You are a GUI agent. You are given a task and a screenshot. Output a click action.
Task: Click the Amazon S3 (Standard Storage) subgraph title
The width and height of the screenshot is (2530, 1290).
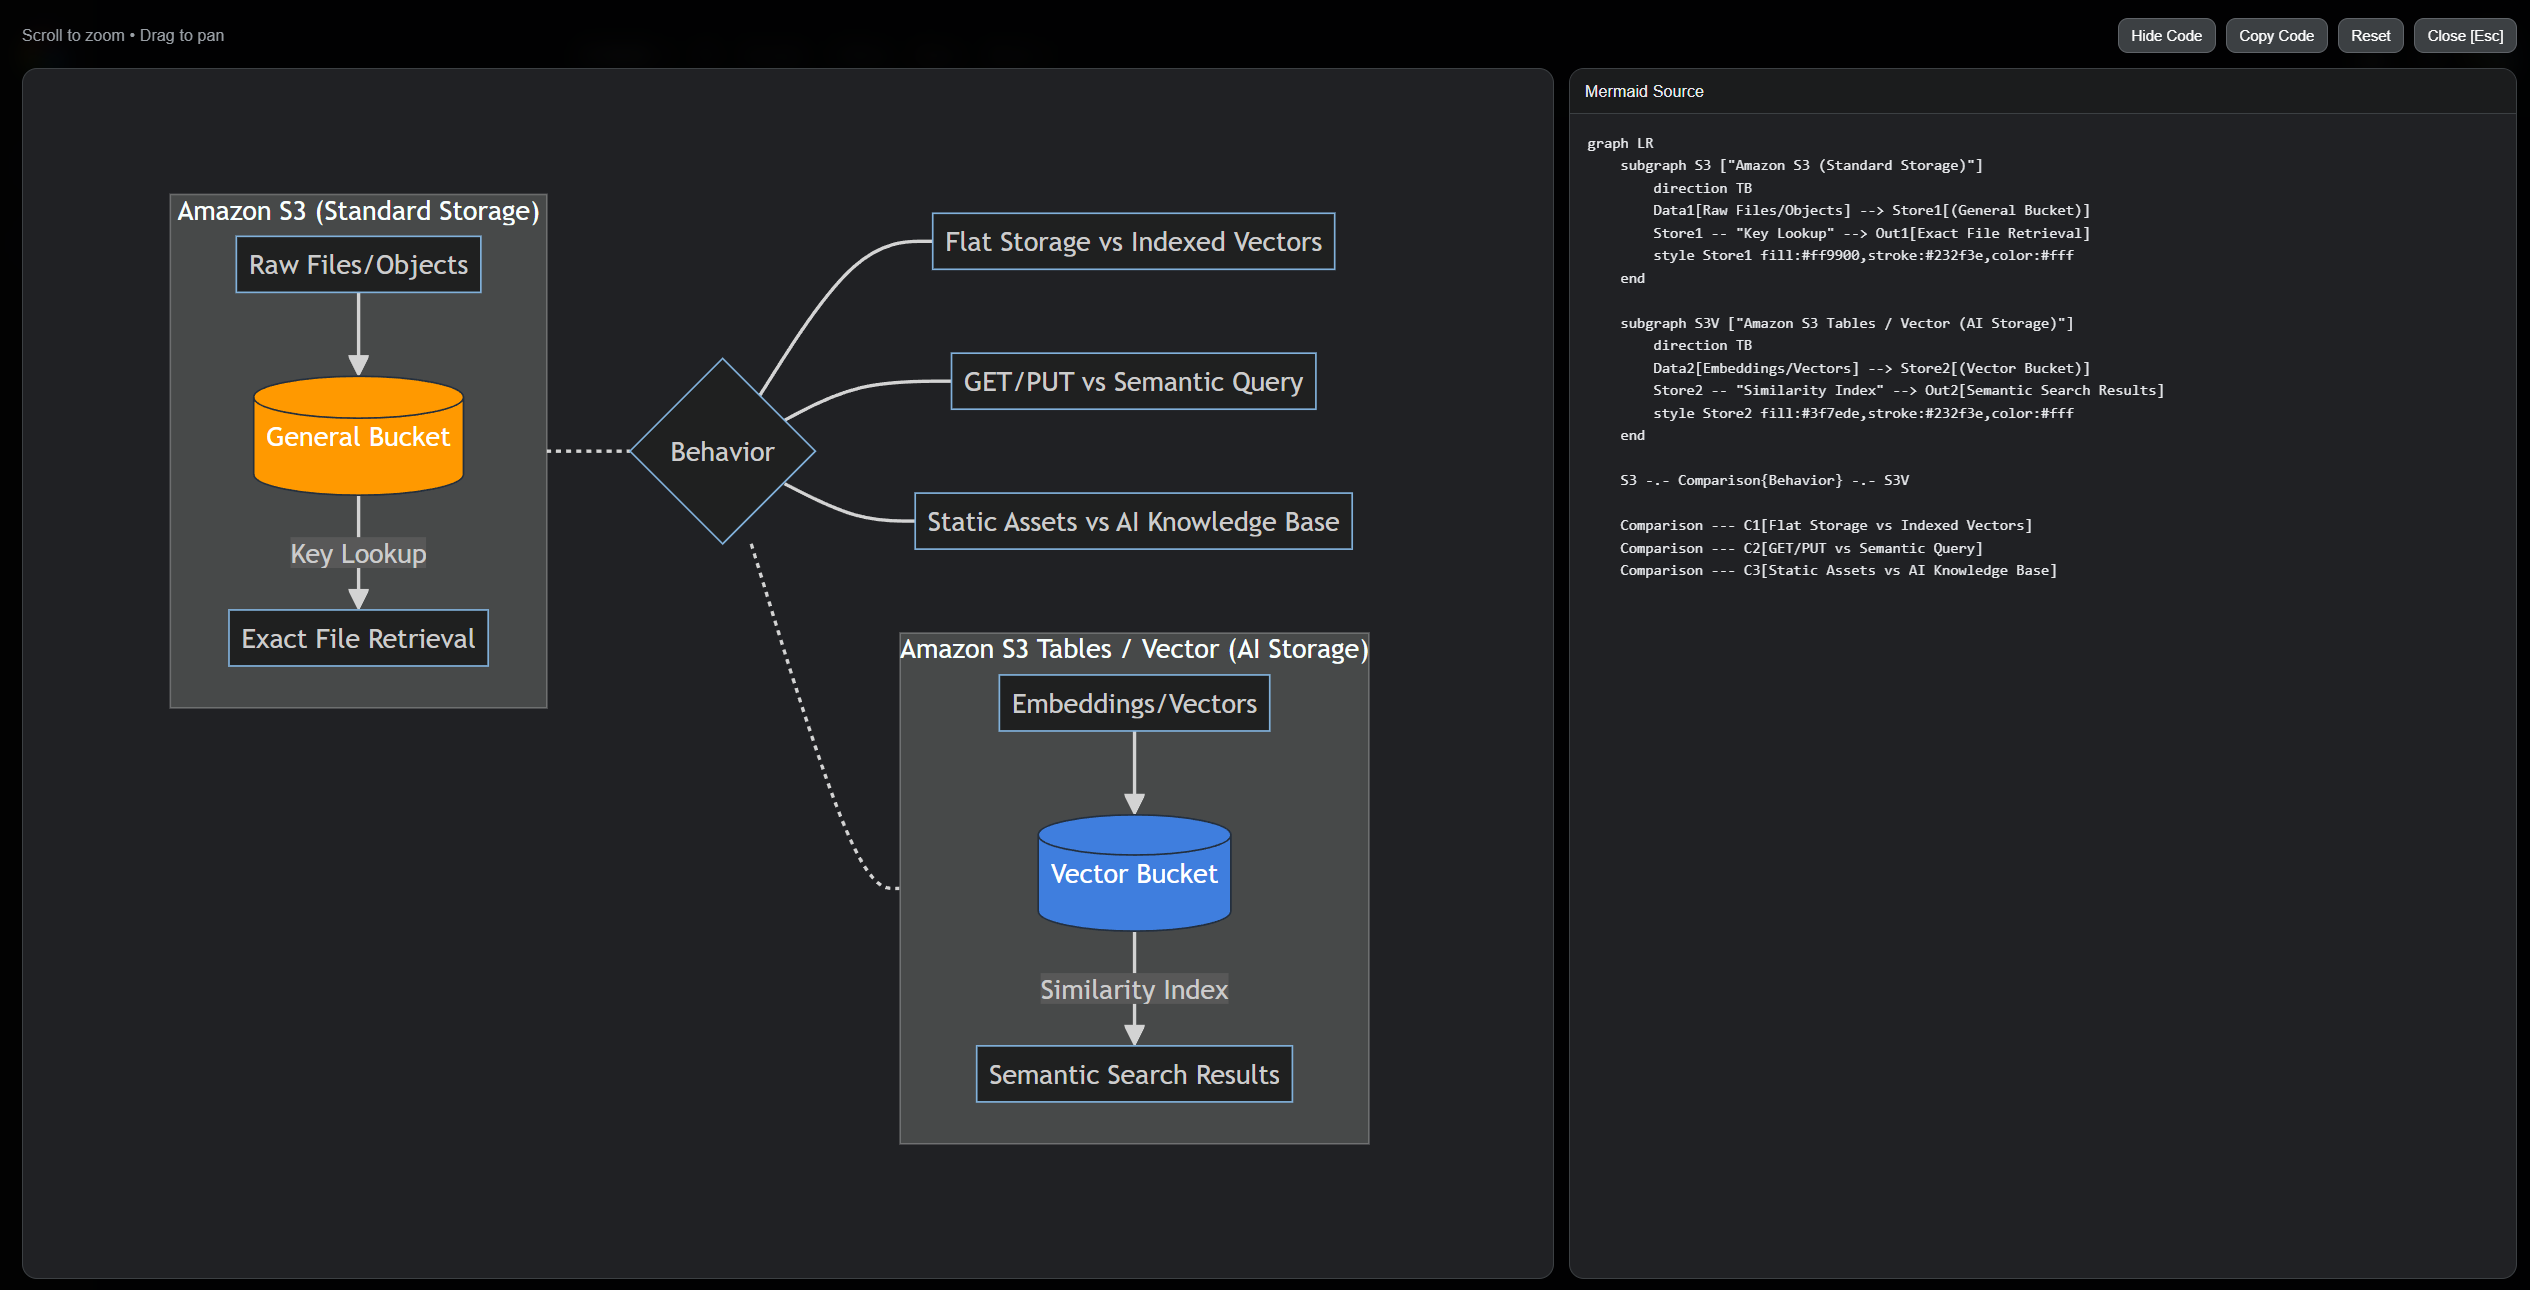[358, 211]
